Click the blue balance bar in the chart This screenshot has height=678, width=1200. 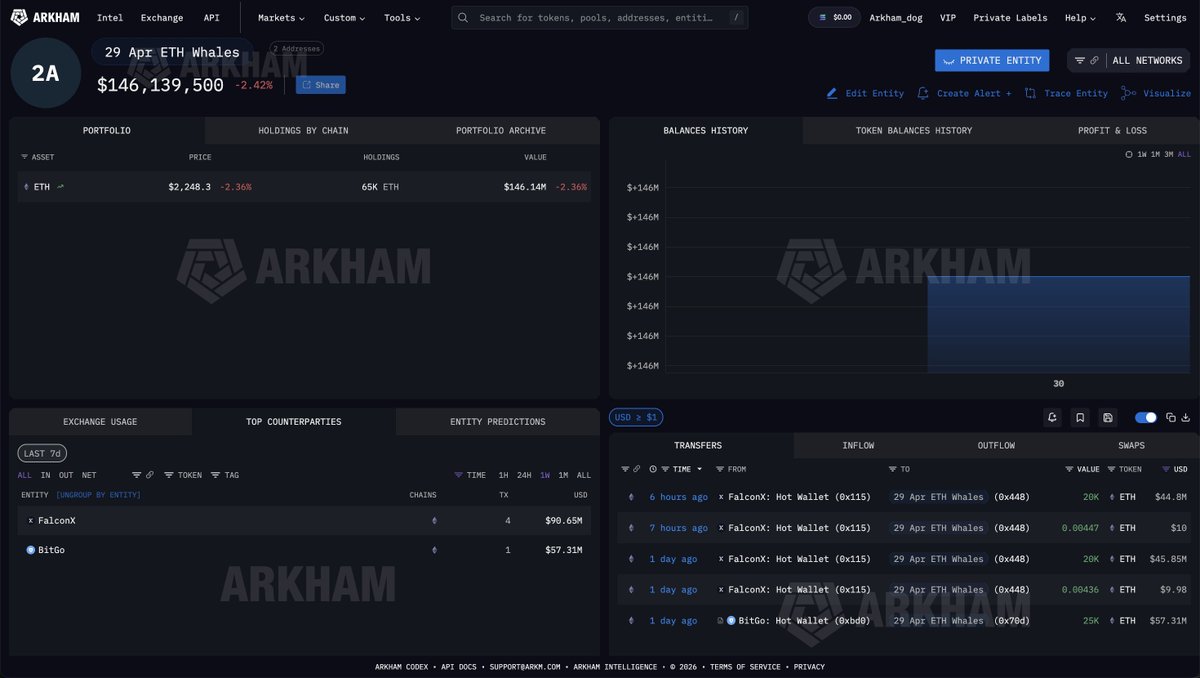point(1059,323)
